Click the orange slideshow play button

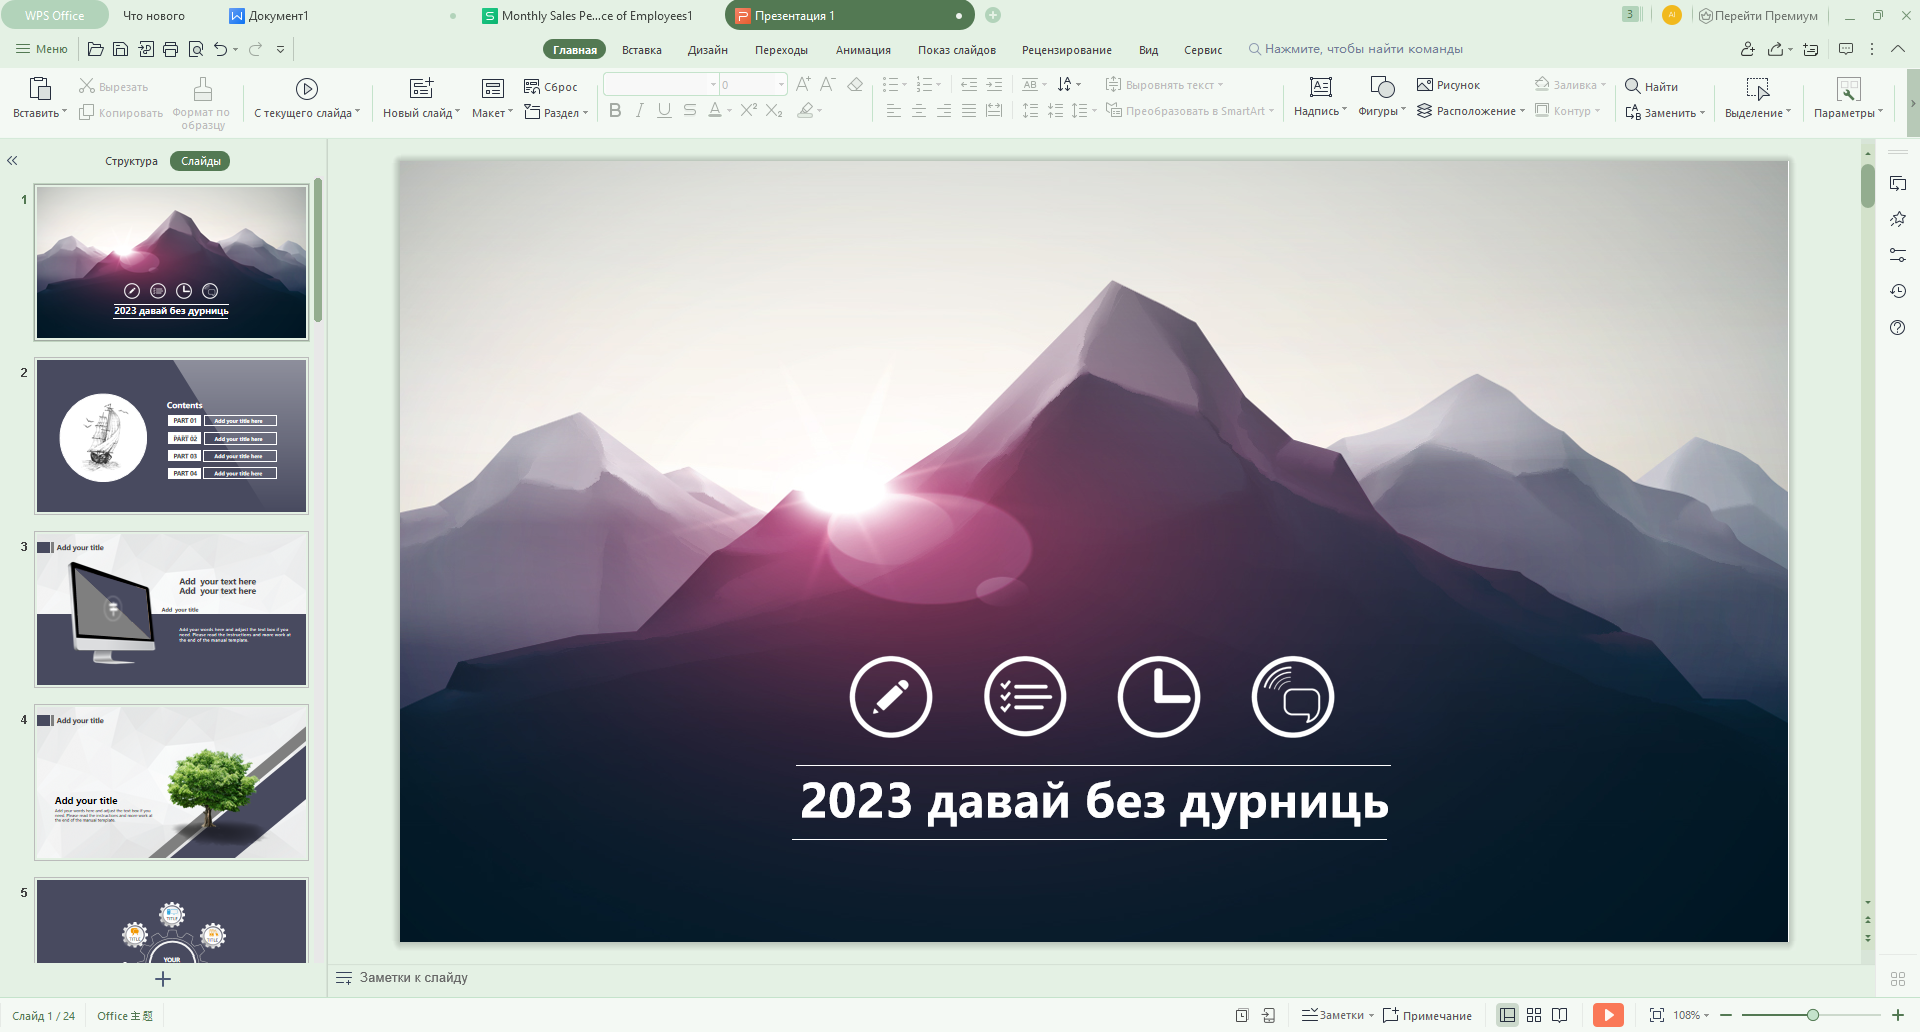(x=1607, y=1015)
